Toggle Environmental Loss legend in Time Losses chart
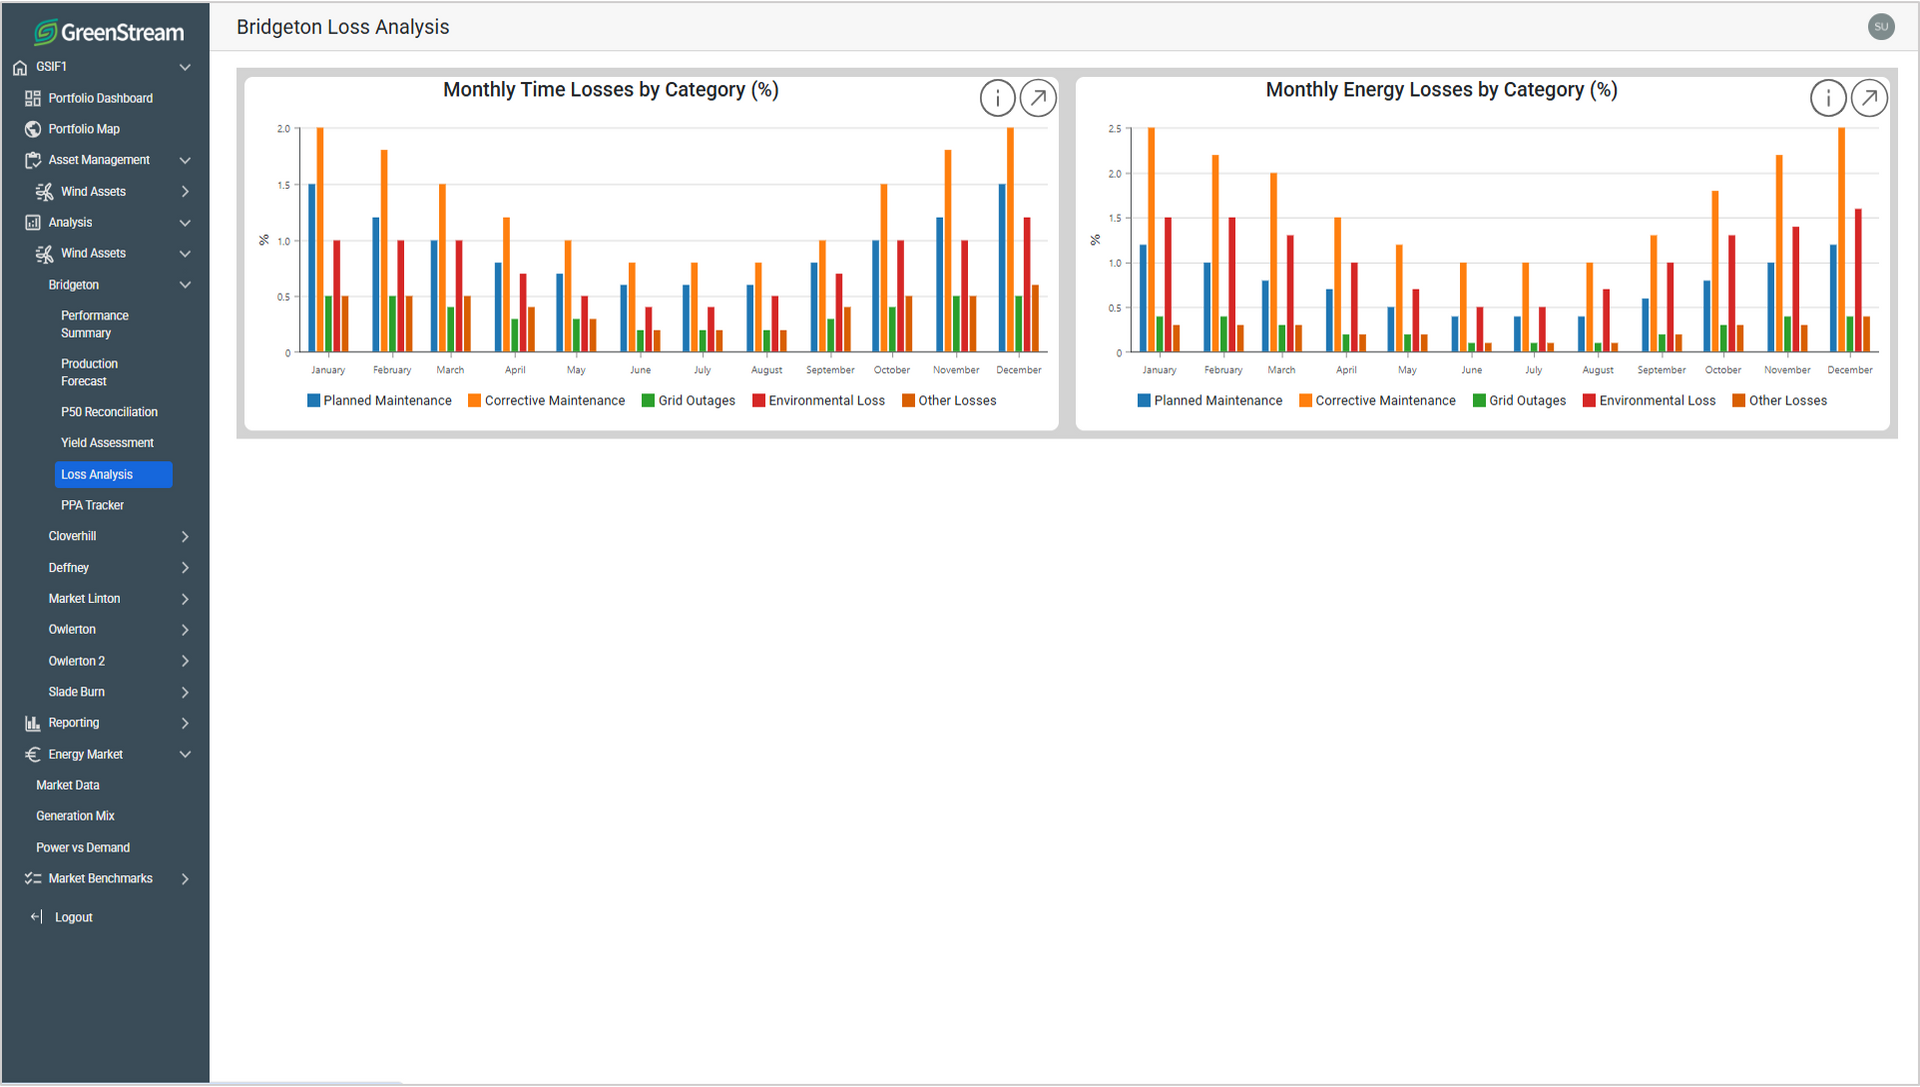This screenshot has height=1087, width=1920. pos(818,401)
